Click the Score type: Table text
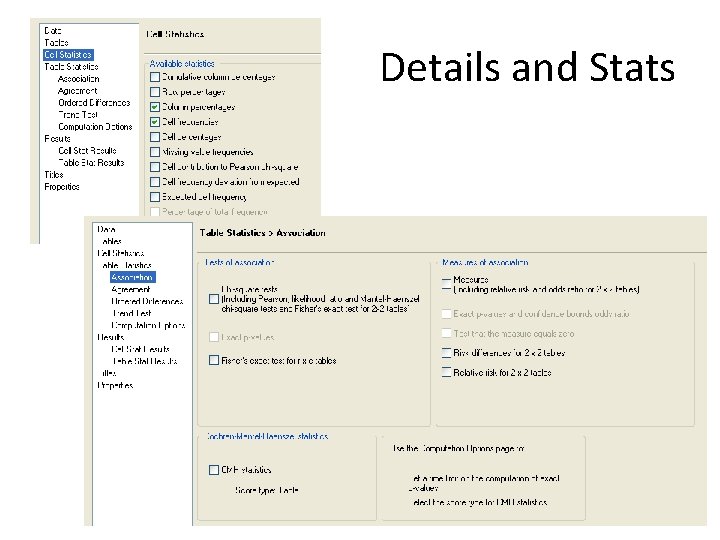Screen dimensions: 720x540 [x=266, y=490]
